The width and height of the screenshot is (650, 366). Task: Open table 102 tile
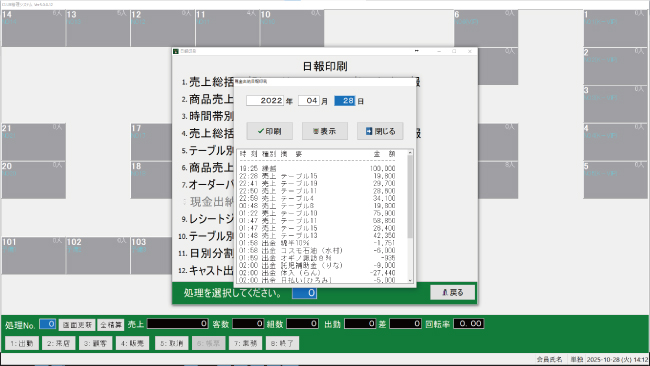coord(98,256)
